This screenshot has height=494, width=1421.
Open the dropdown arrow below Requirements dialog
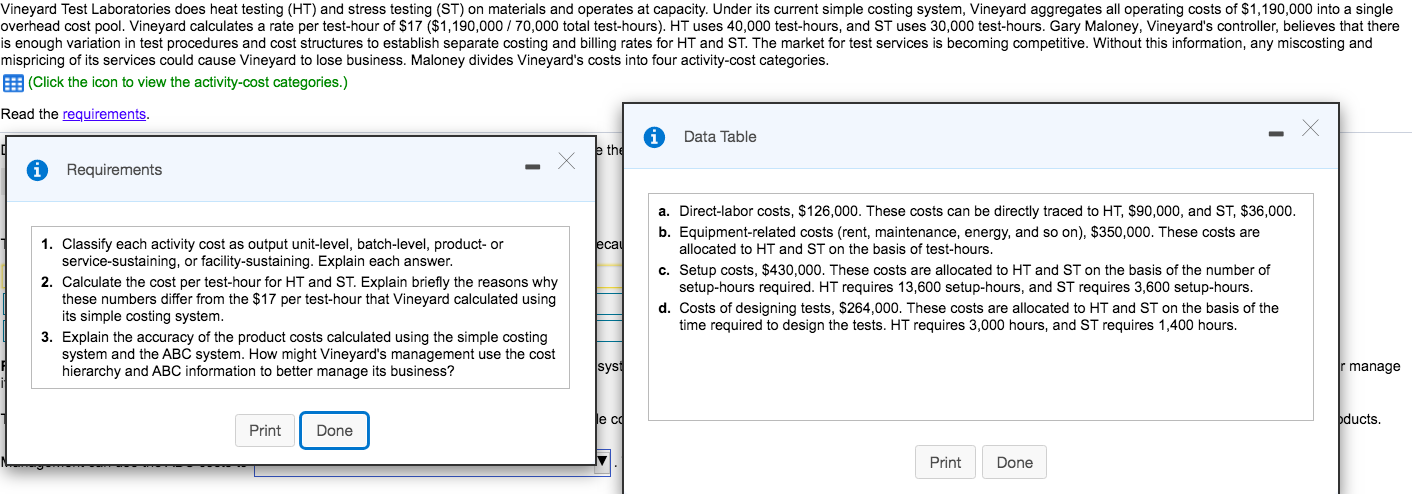coord(602,462)
